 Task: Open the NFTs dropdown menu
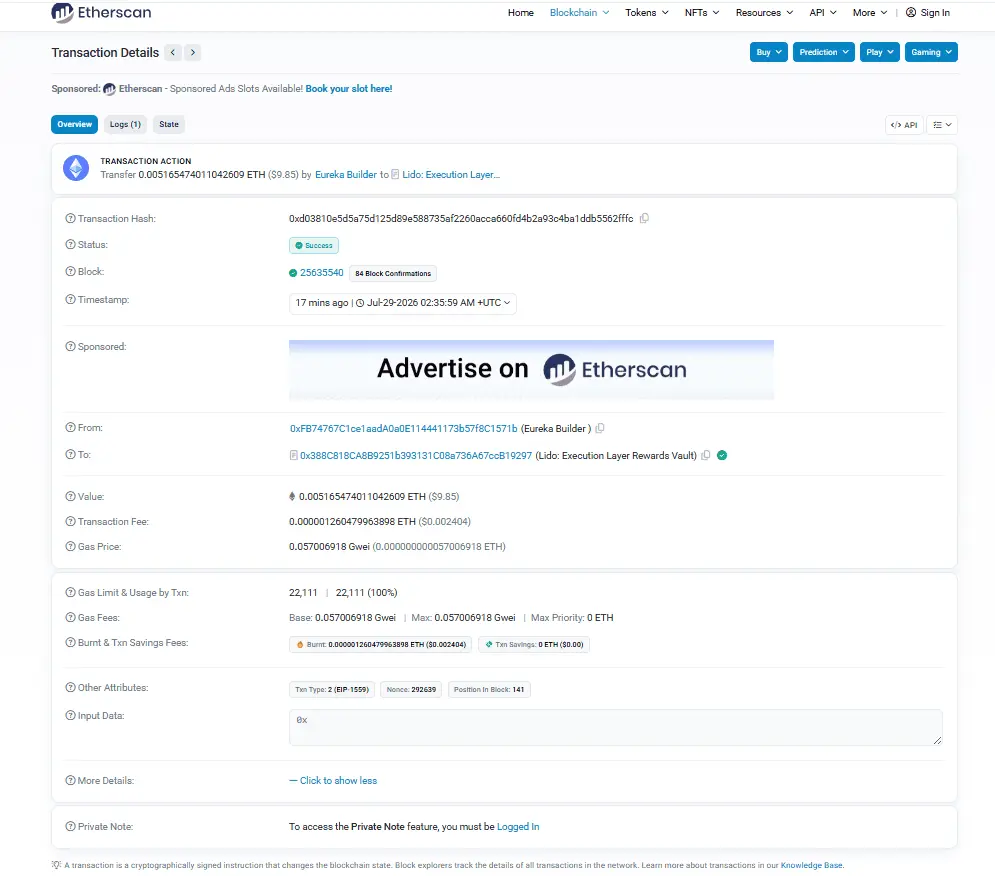click(702, 13)
